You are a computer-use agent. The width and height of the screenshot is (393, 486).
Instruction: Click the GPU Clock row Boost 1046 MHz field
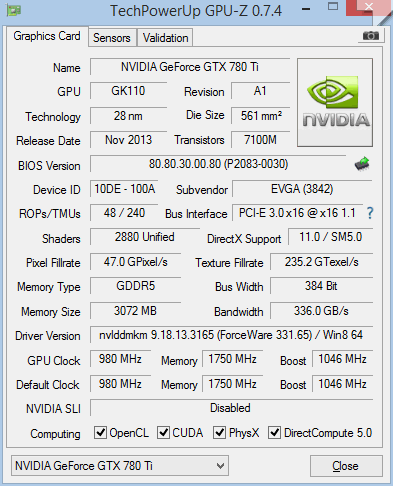point(342,359)
